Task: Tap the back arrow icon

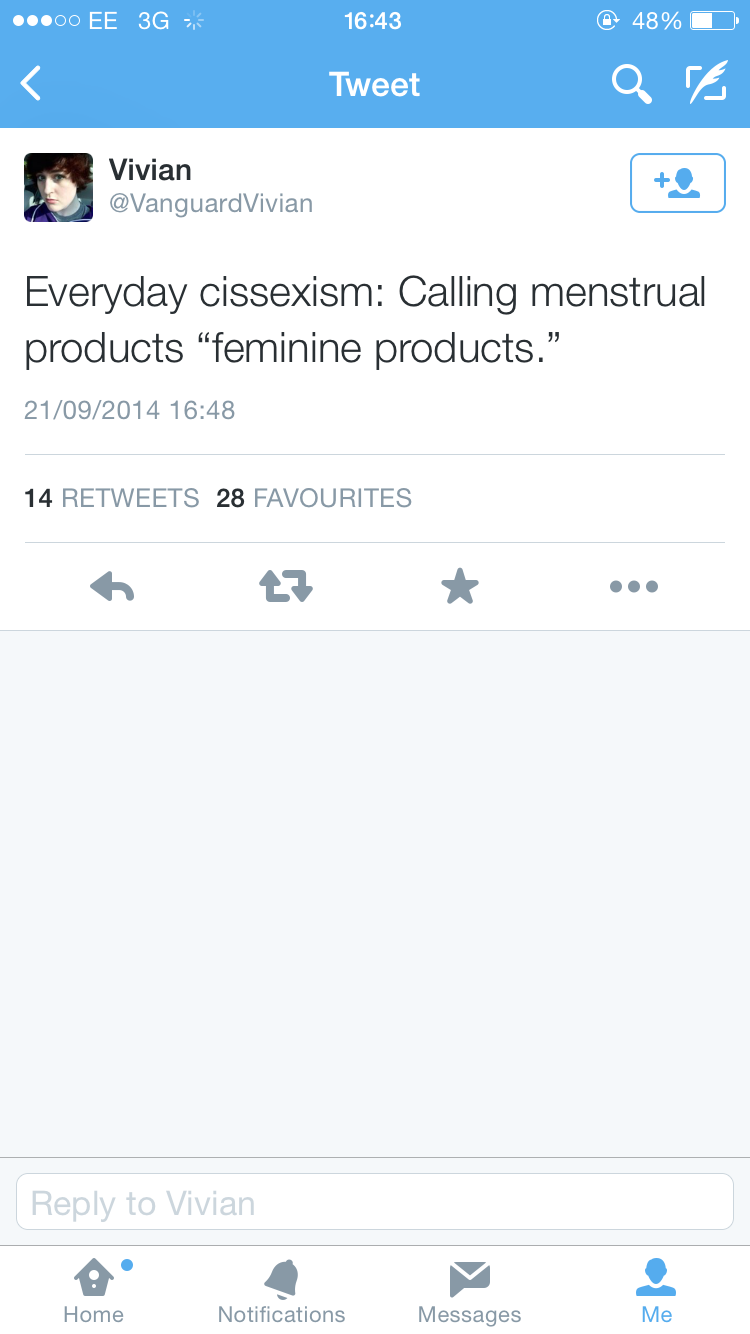Action: point(32,84)
